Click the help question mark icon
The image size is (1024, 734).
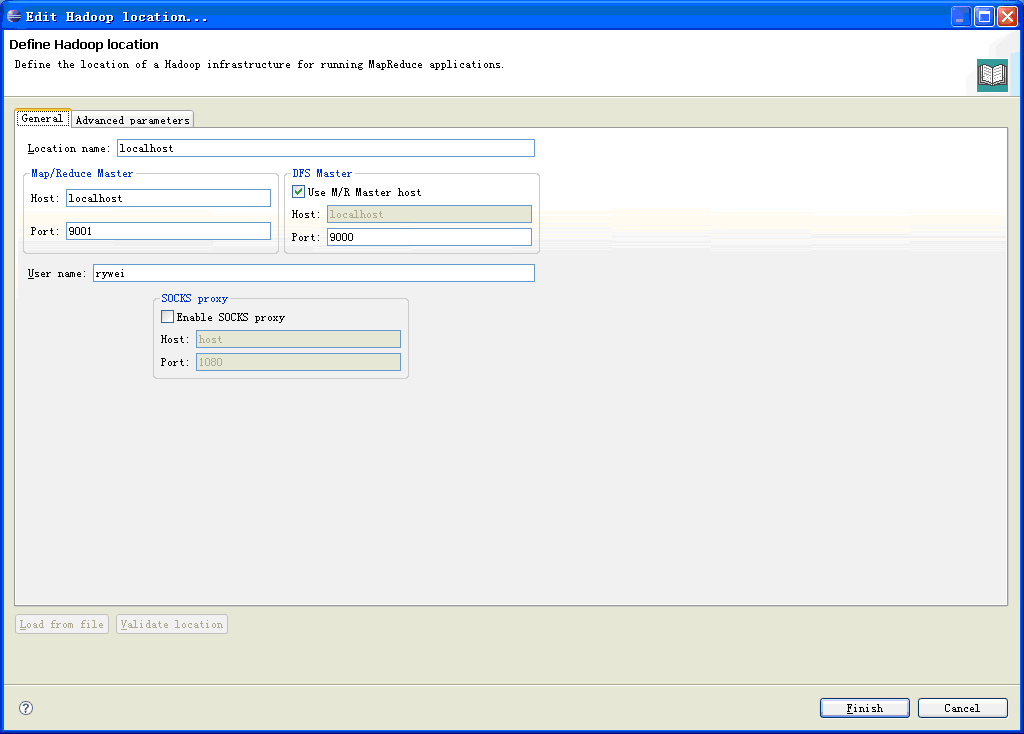click(25, 707)
